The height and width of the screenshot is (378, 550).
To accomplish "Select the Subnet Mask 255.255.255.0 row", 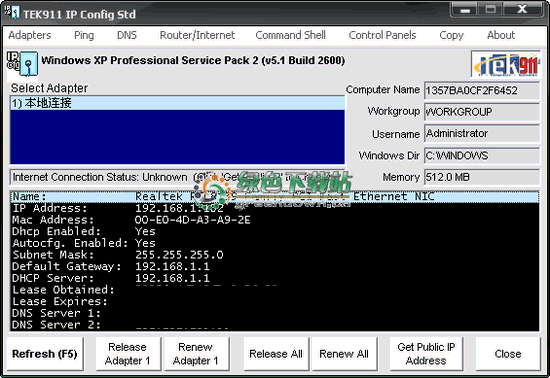I will coord(275,255).
